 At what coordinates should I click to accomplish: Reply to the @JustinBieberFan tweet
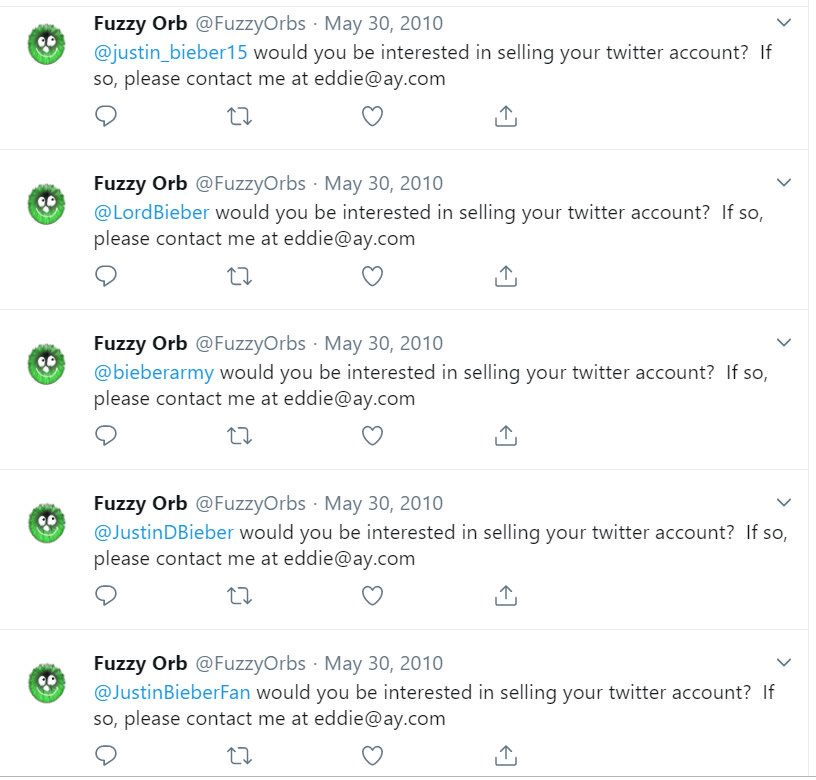tap(106, 756)
